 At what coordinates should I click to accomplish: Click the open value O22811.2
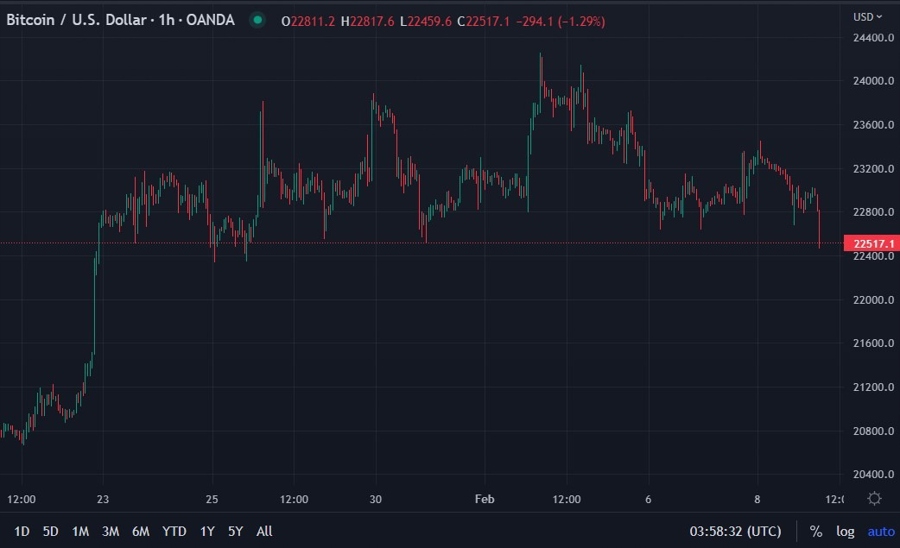point(308,22)
